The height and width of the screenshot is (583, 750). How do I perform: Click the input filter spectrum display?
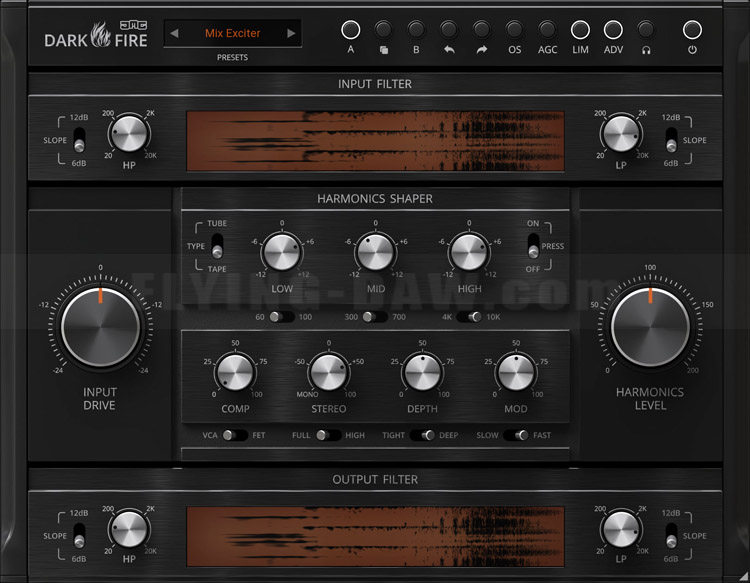coord(375,141)
